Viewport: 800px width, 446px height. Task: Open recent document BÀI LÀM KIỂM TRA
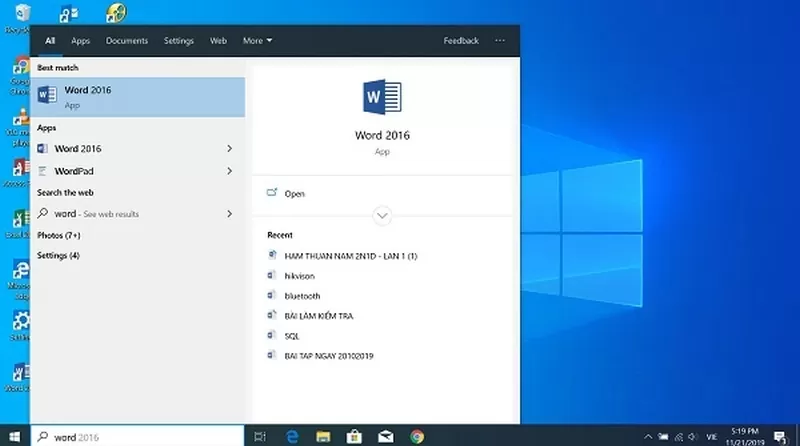[318, 316]
